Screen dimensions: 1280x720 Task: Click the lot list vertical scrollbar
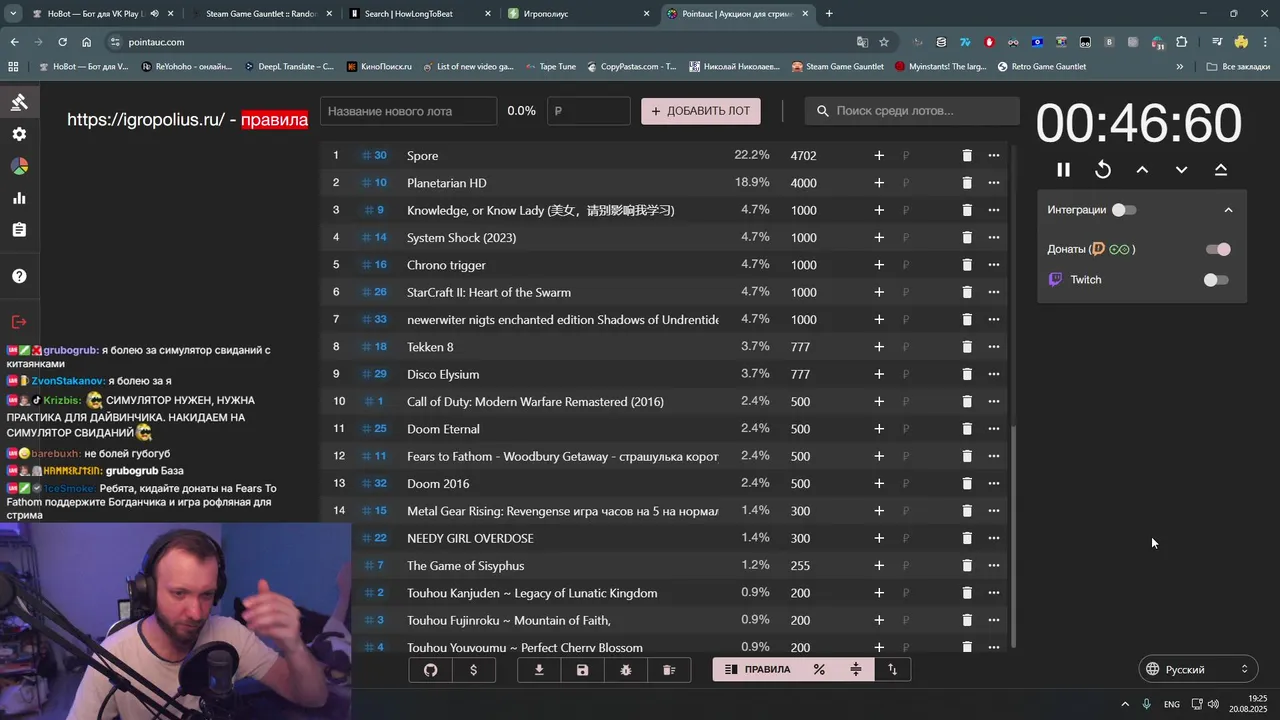(1014, 535)
